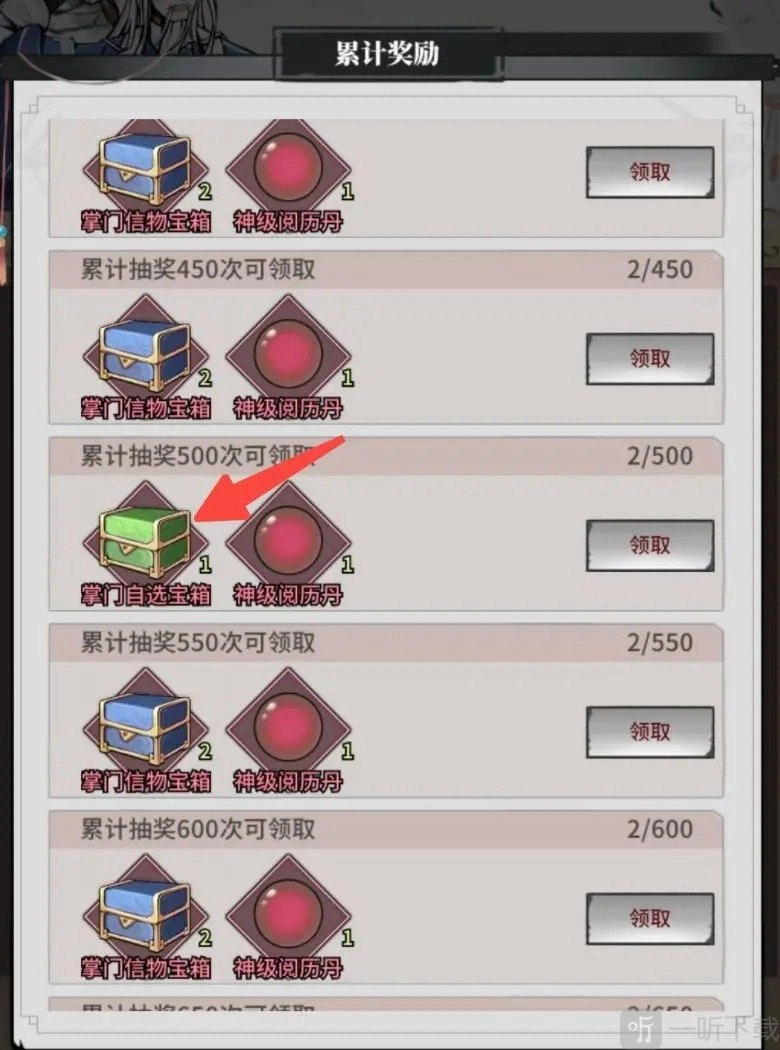Open the blue 掌门信物宝箱 in the 550 row
The height and width of the screenshot is (1050, 780).
146,729
